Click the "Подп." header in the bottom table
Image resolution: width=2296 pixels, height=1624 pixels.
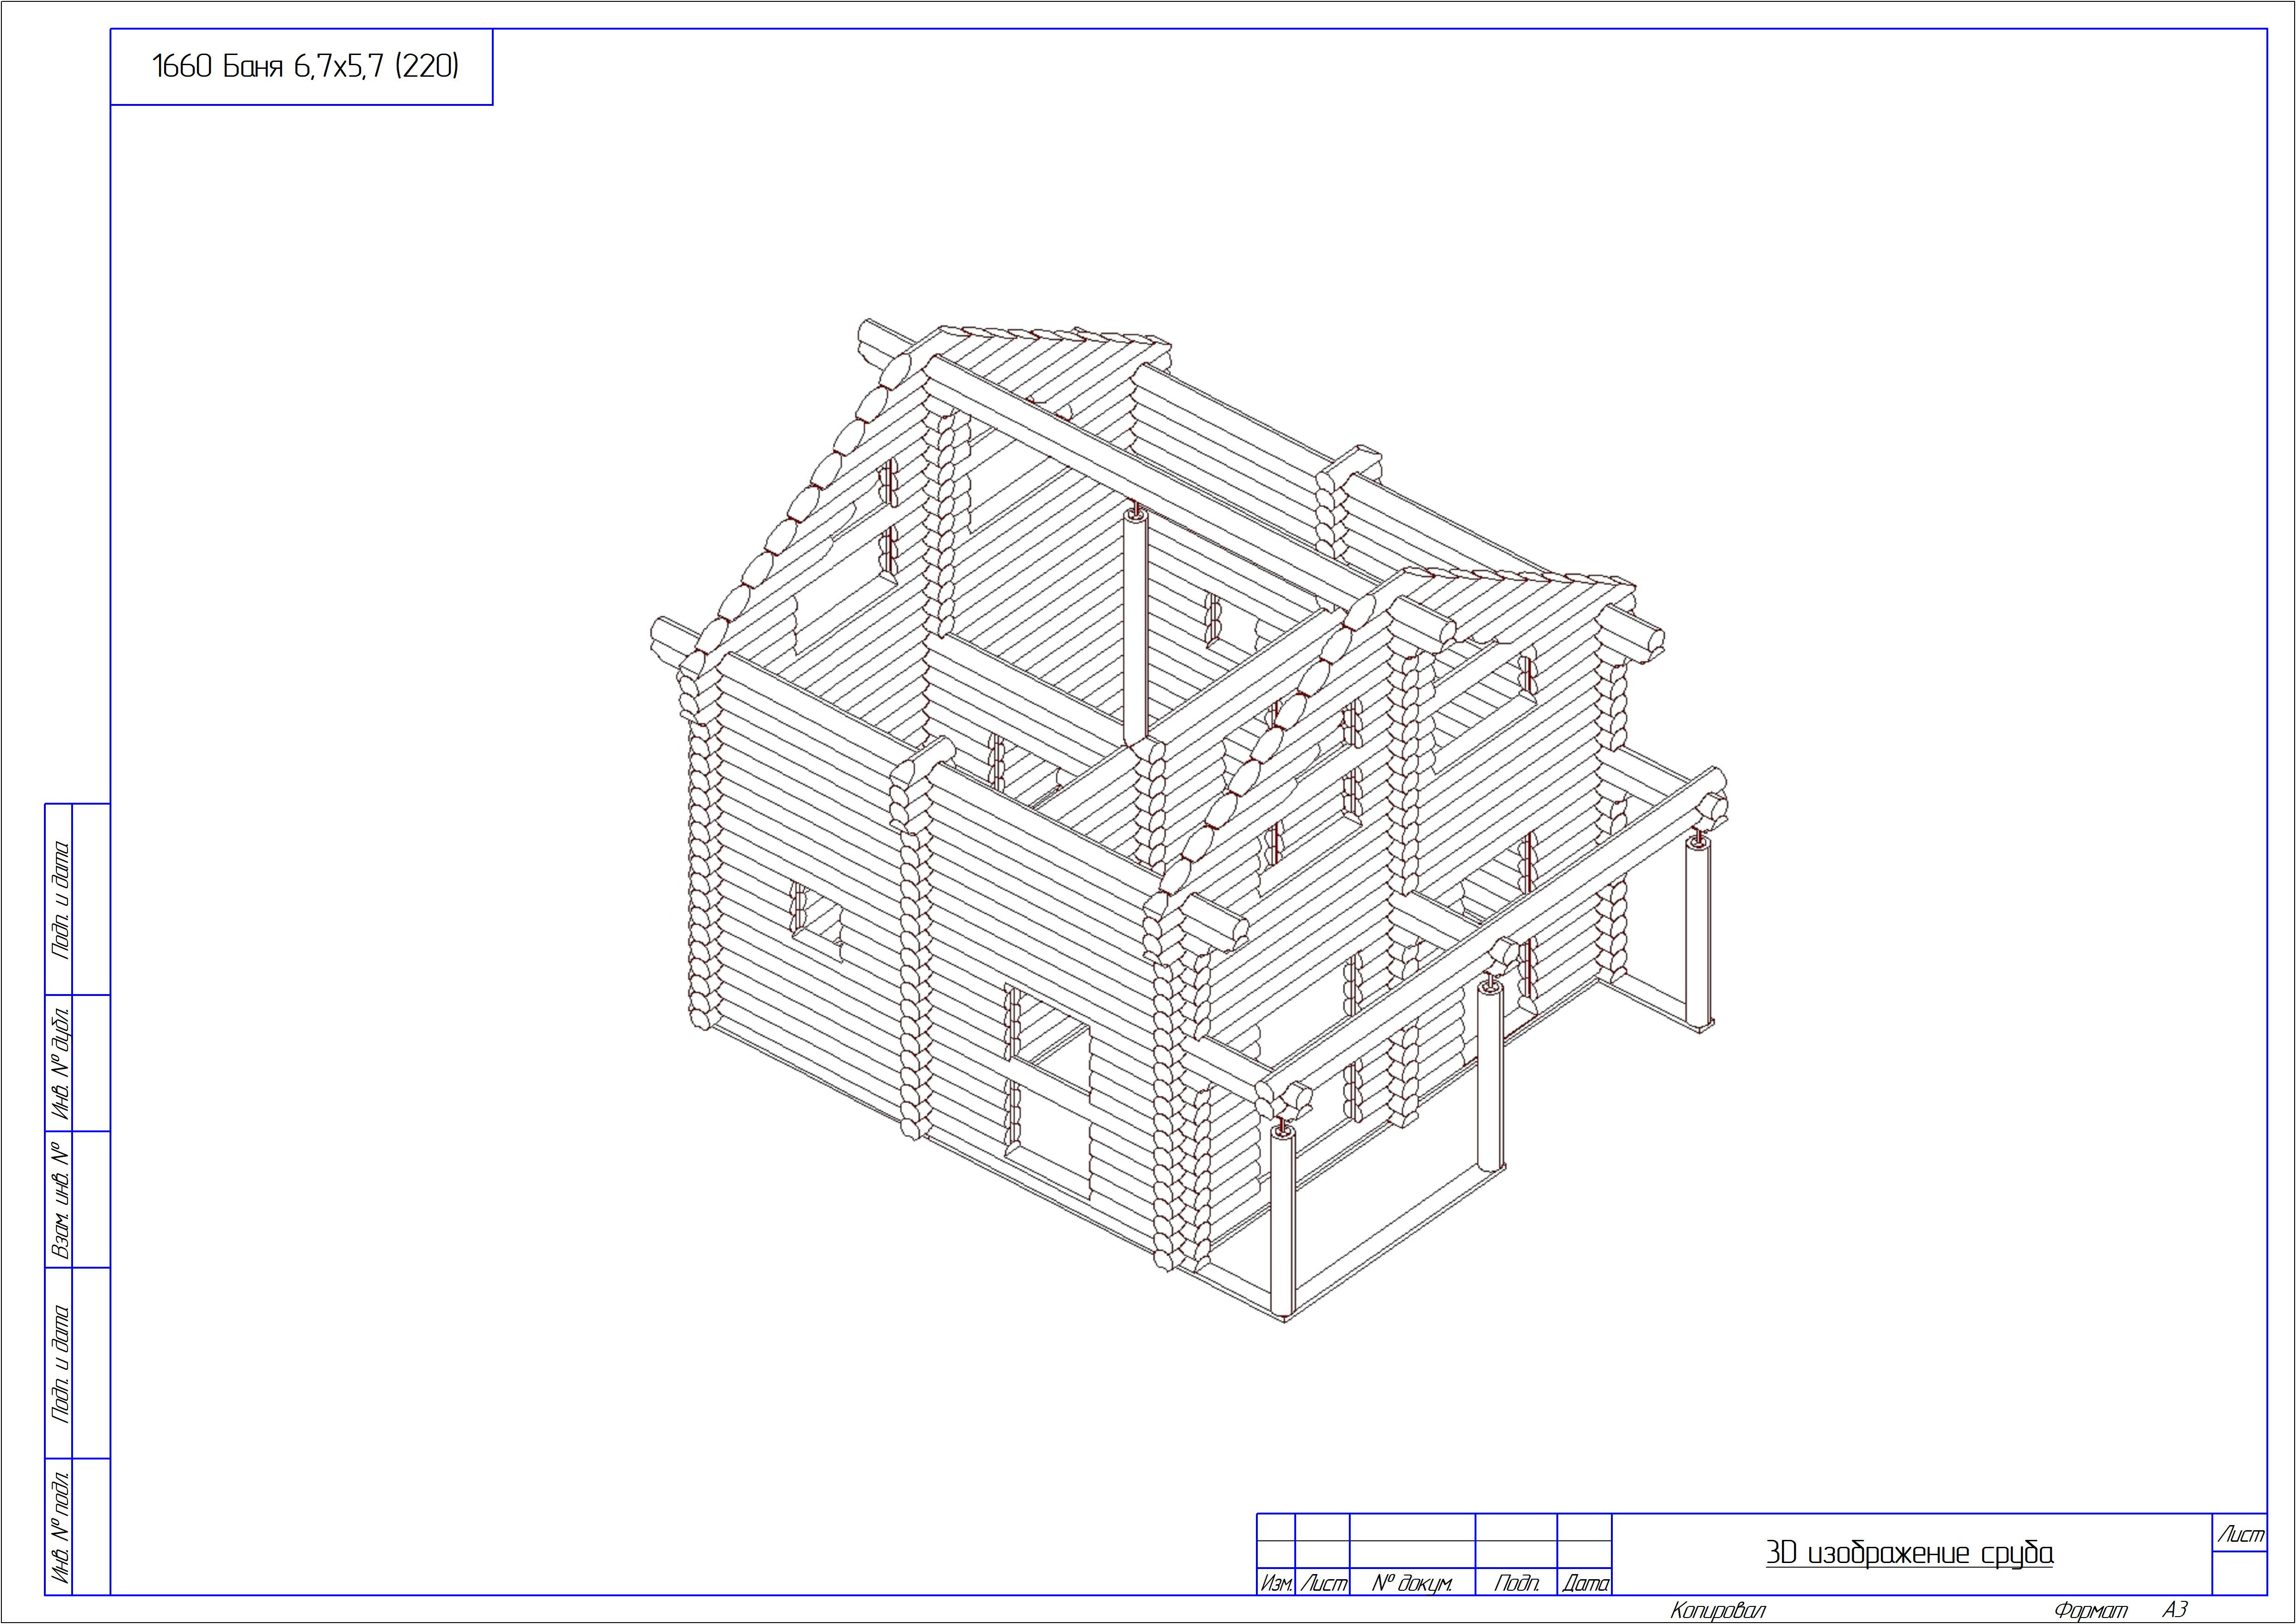click(x=1516, y=1583)
